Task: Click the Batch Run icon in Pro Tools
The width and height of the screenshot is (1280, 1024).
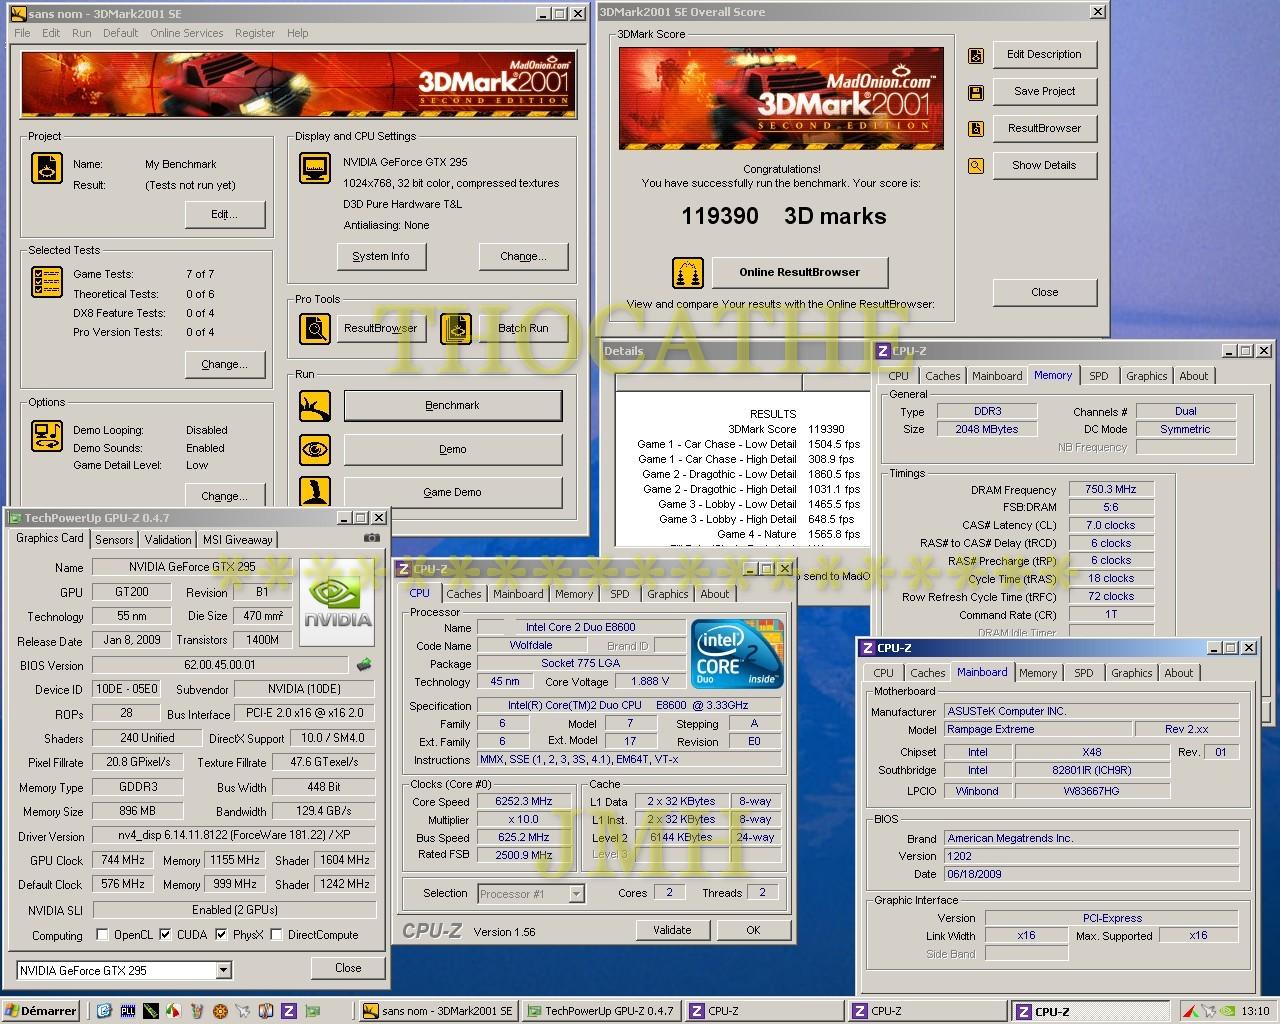Action: point(456,328)
